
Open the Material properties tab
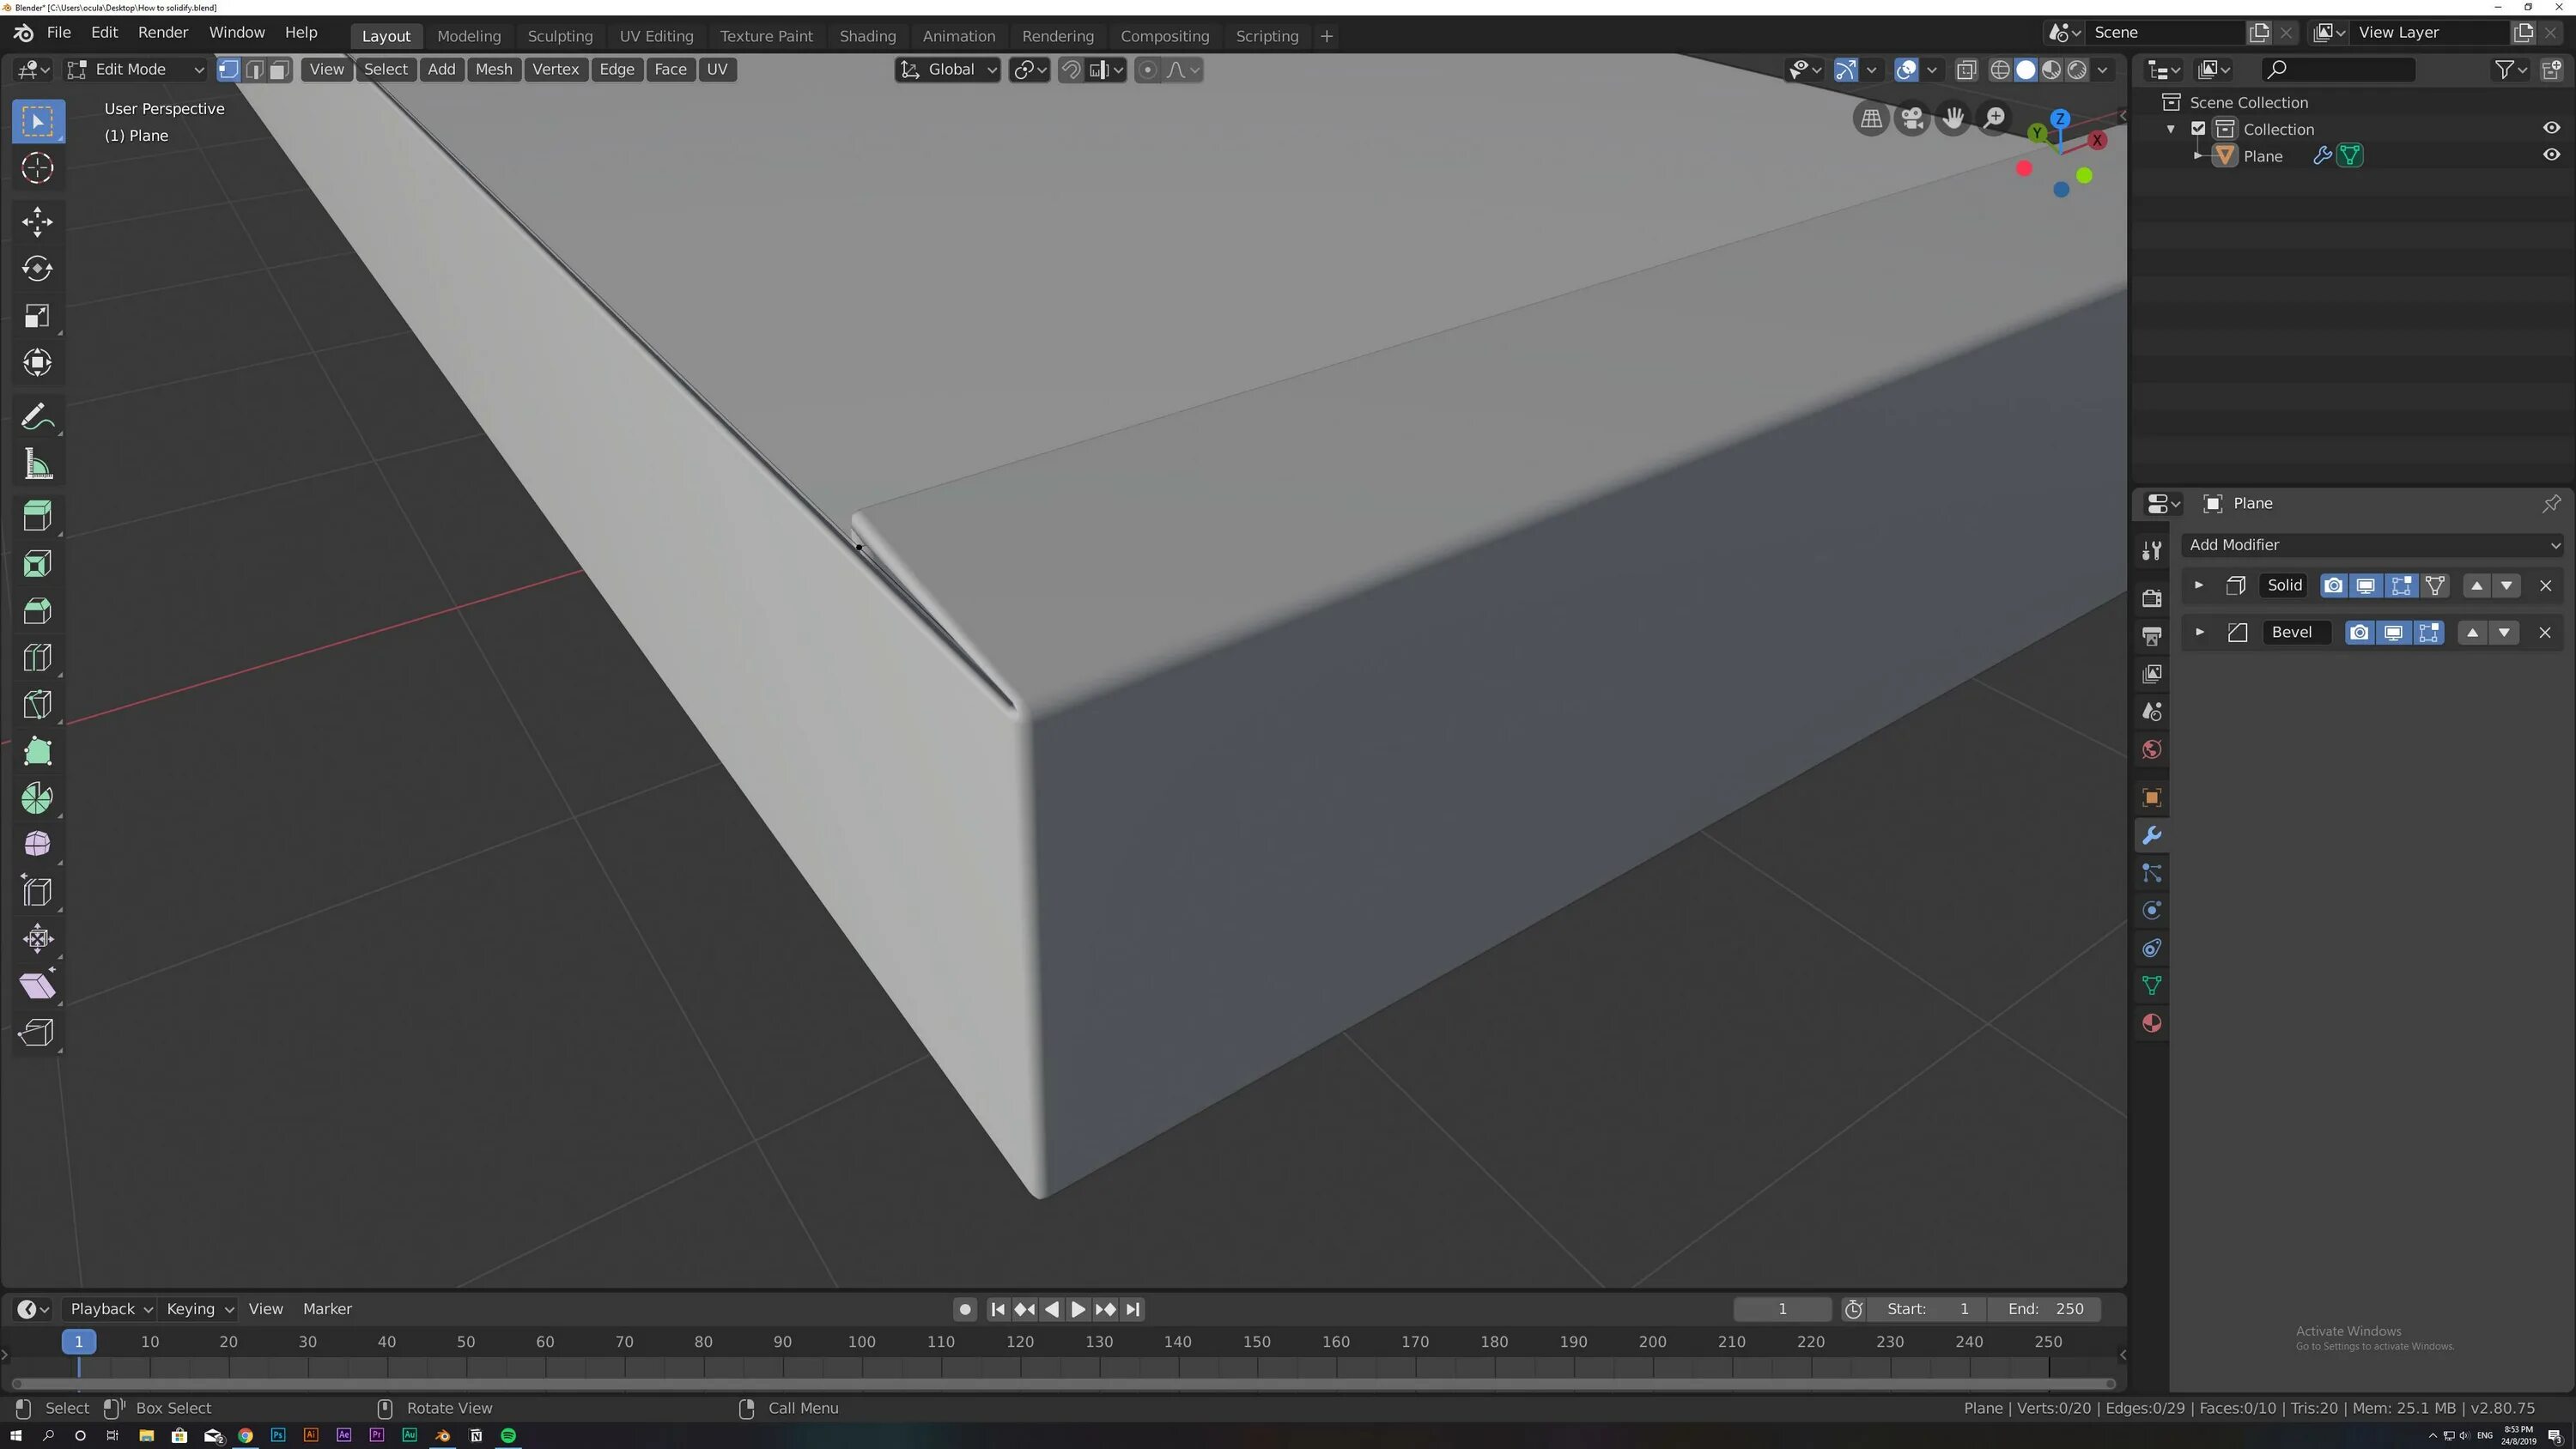[x=2152, y=1023]
